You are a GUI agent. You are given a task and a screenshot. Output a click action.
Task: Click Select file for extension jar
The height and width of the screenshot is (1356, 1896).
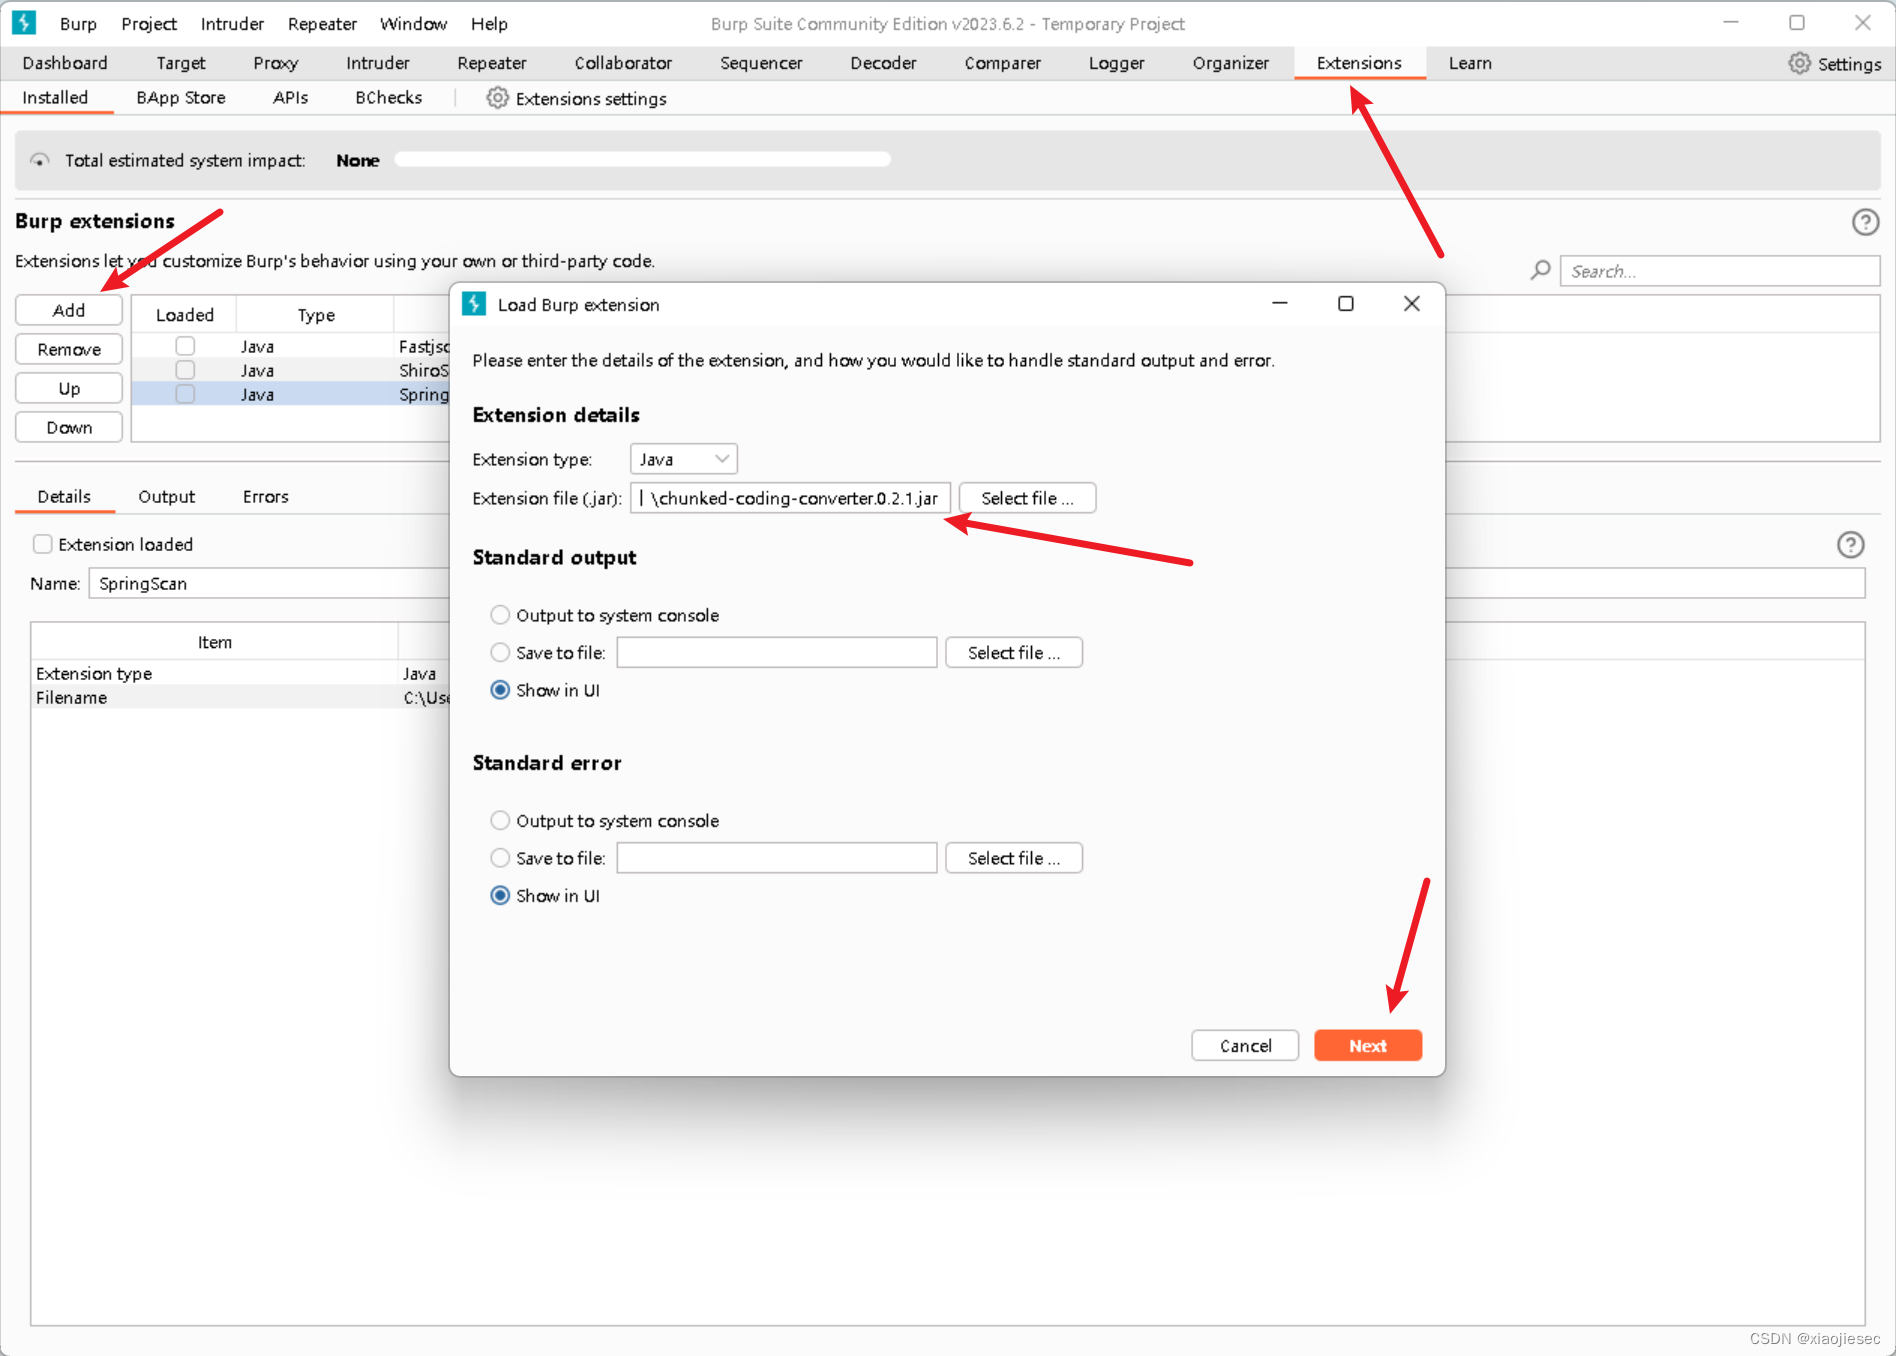(x=1027, y=498)
